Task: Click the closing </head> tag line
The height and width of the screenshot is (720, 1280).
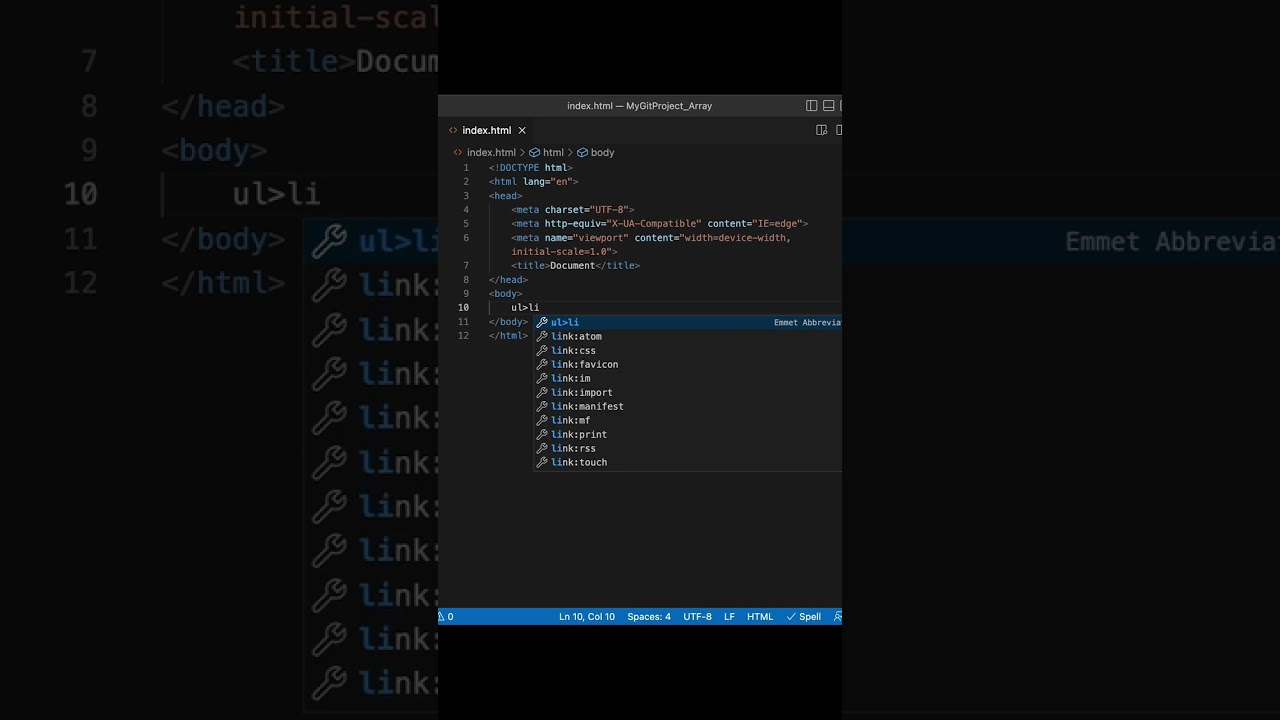Action: 508,280
